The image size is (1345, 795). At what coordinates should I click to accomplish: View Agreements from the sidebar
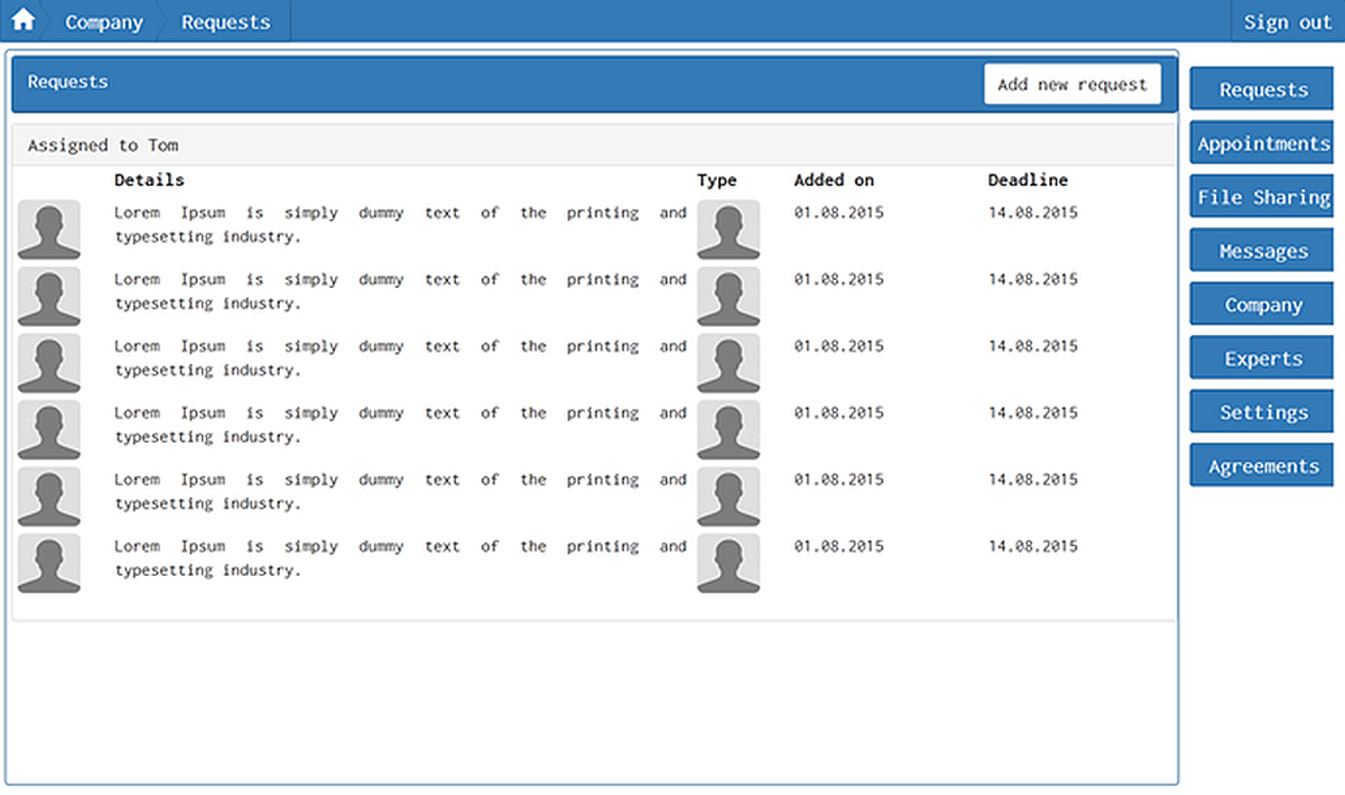pos(1262,467)
